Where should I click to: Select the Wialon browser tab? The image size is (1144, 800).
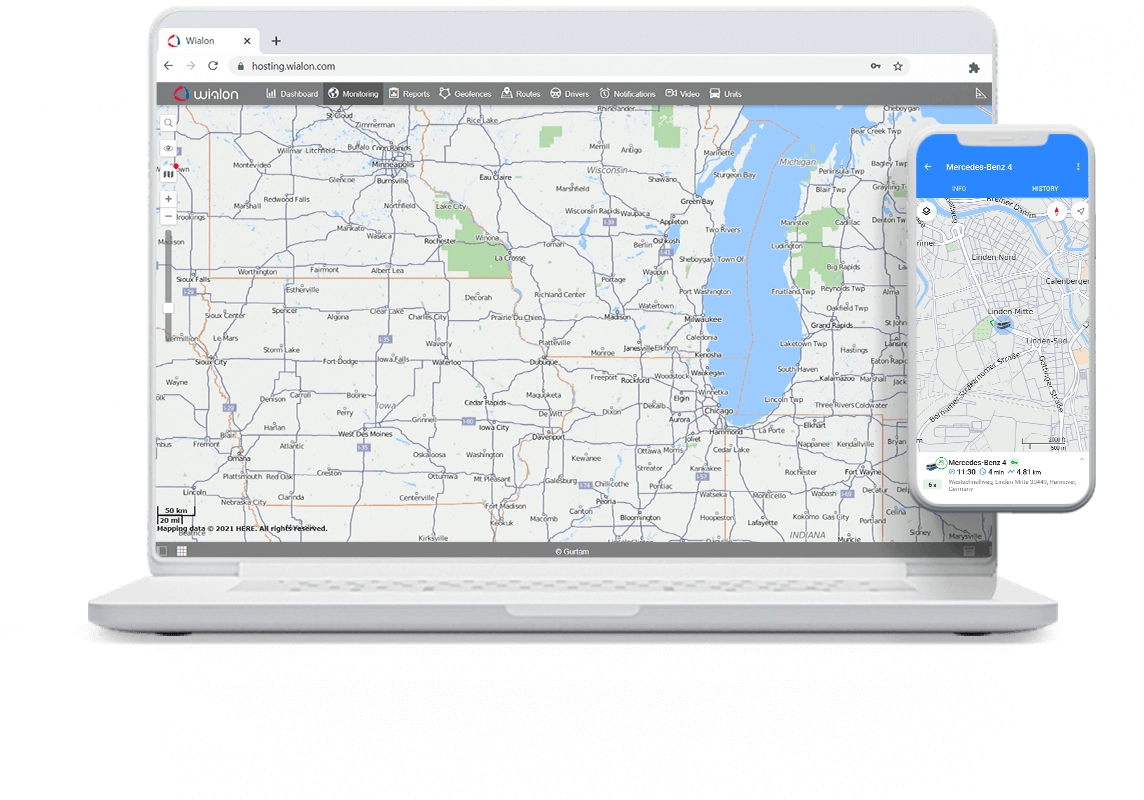[x=208, y=41]
